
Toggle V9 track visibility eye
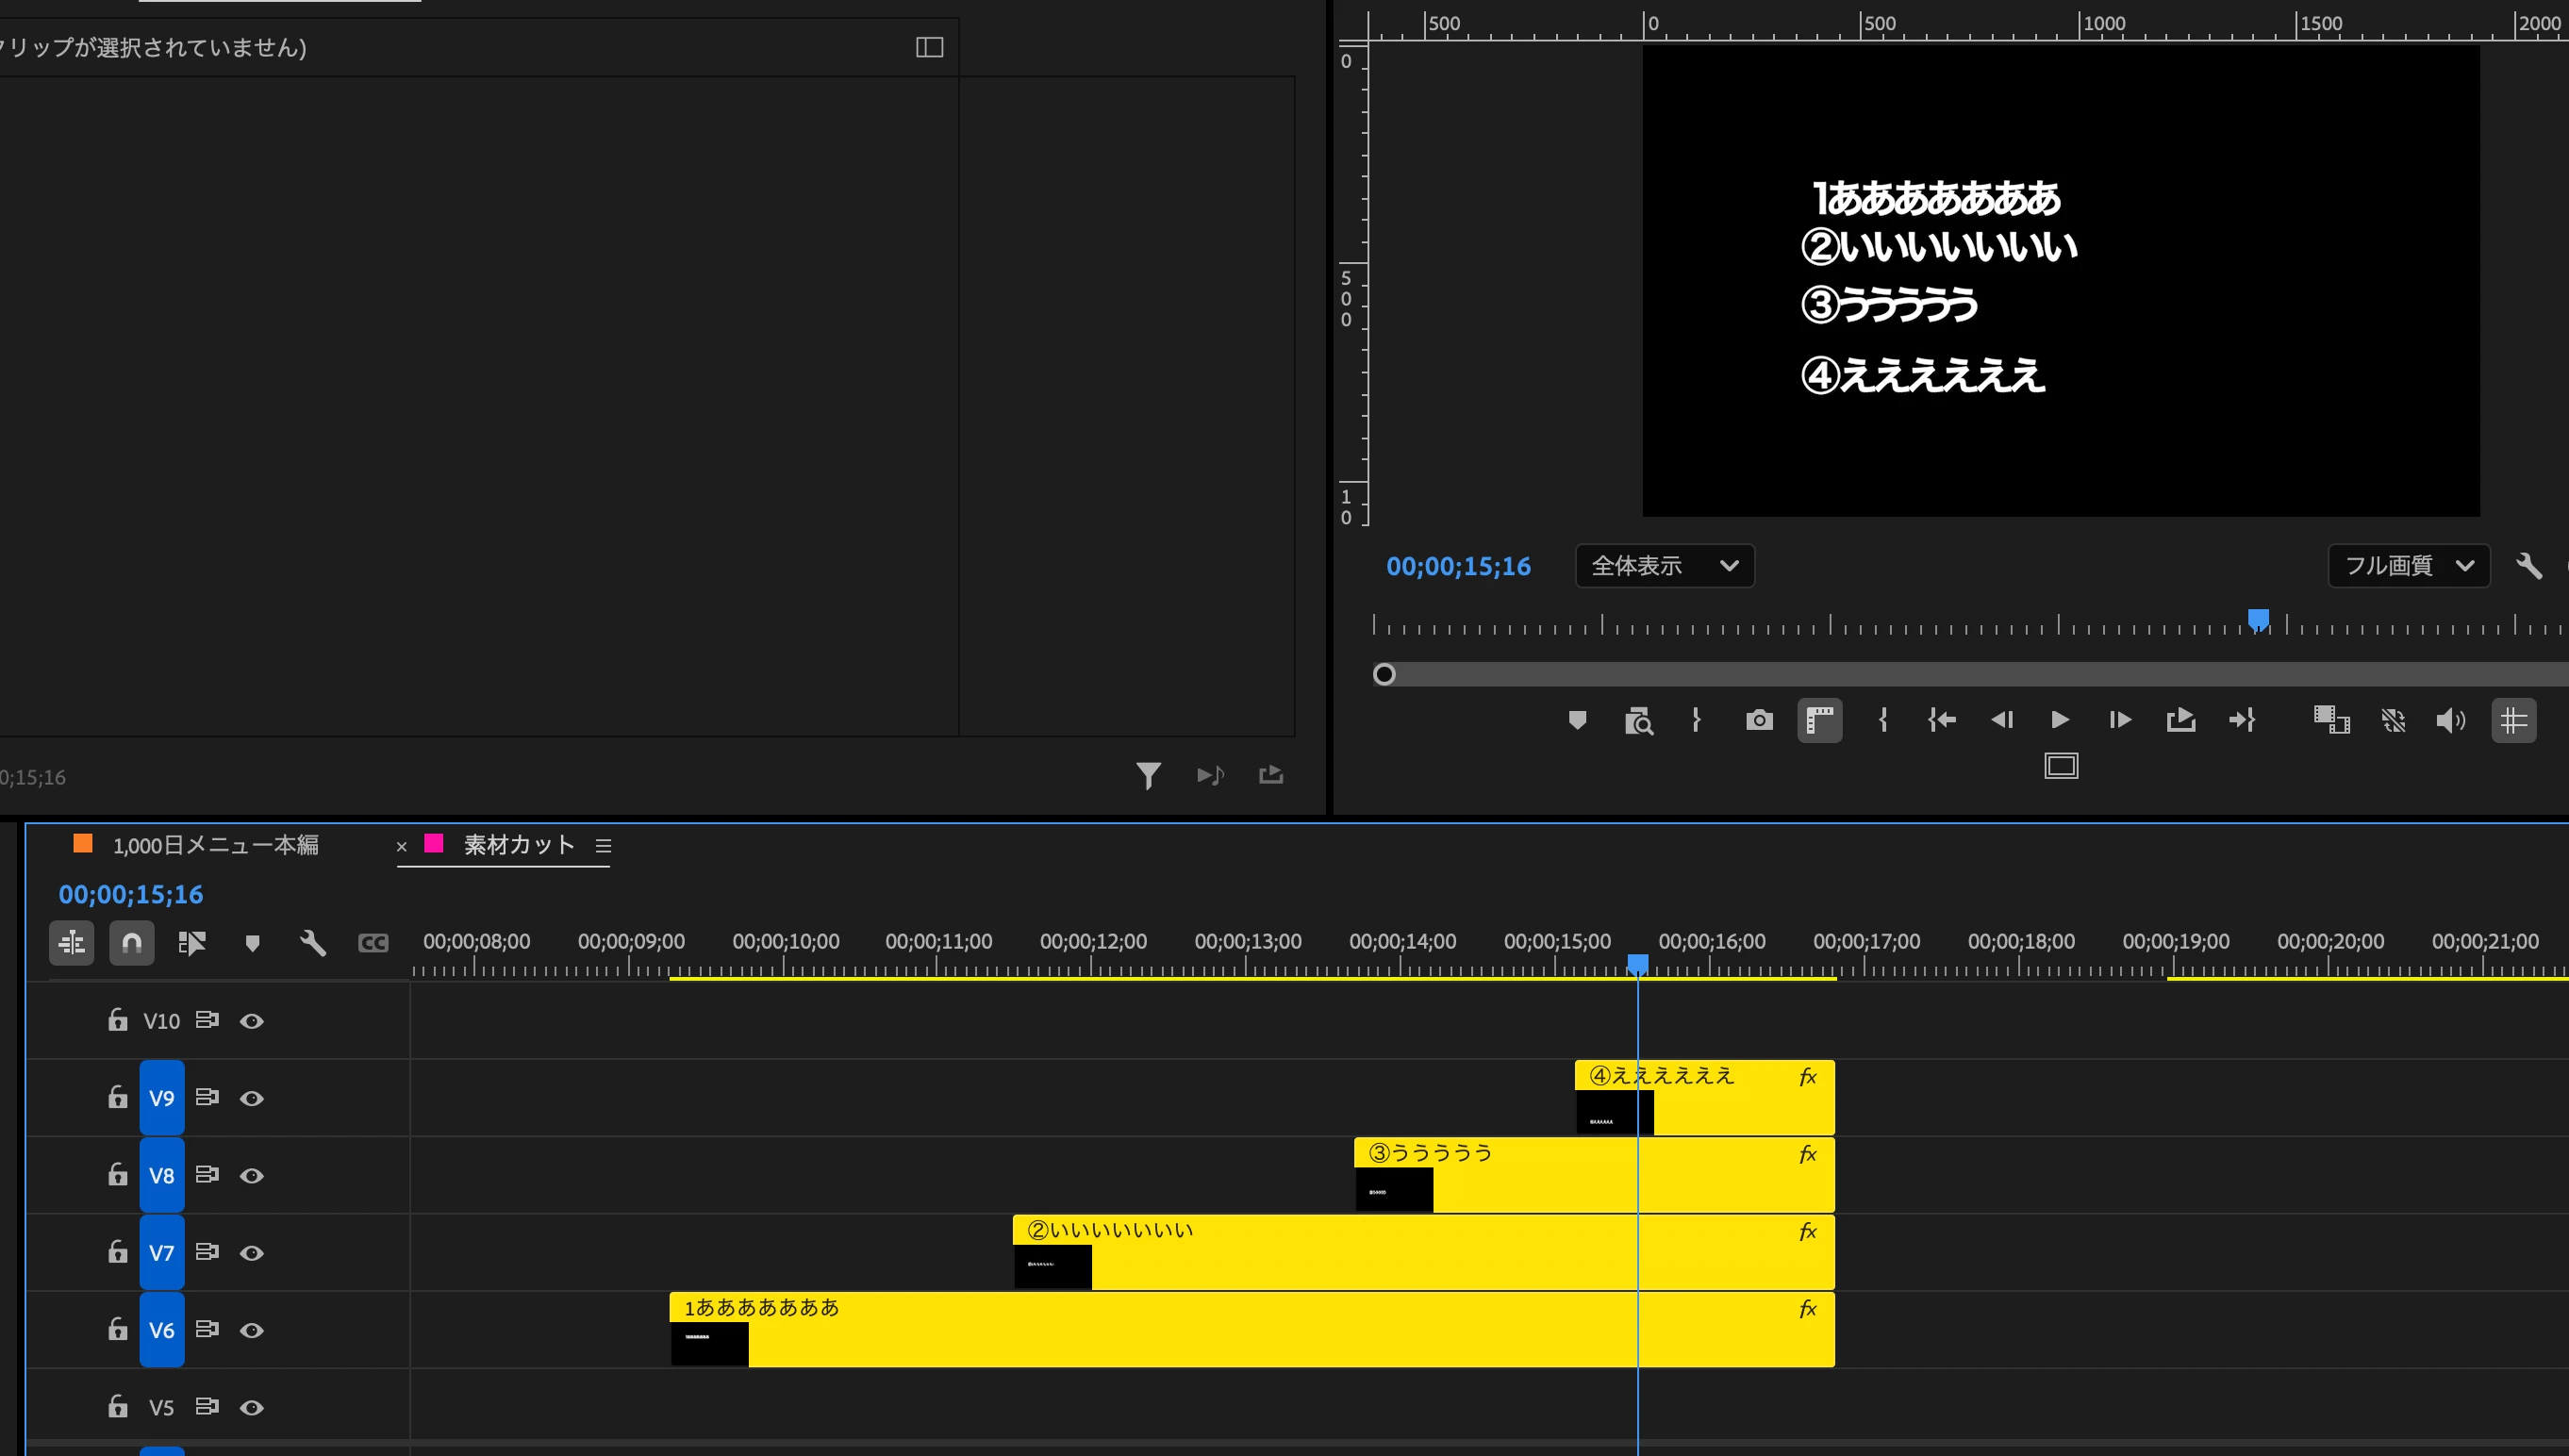(x=252, y=1098)
